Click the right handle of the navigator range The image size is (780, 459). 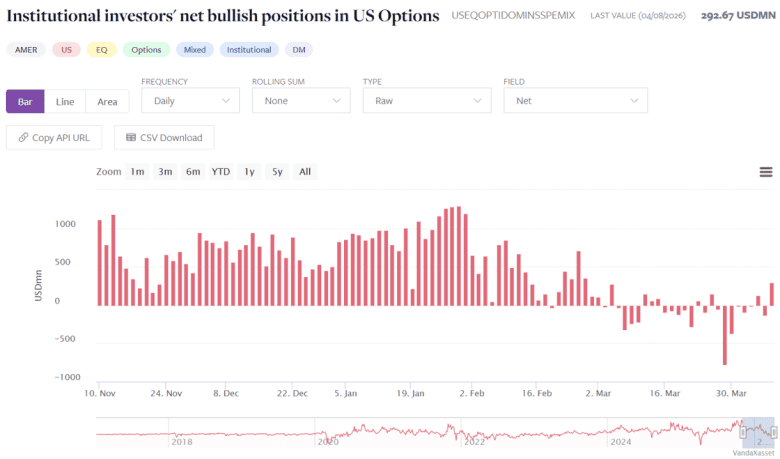(x=774, y=431)
